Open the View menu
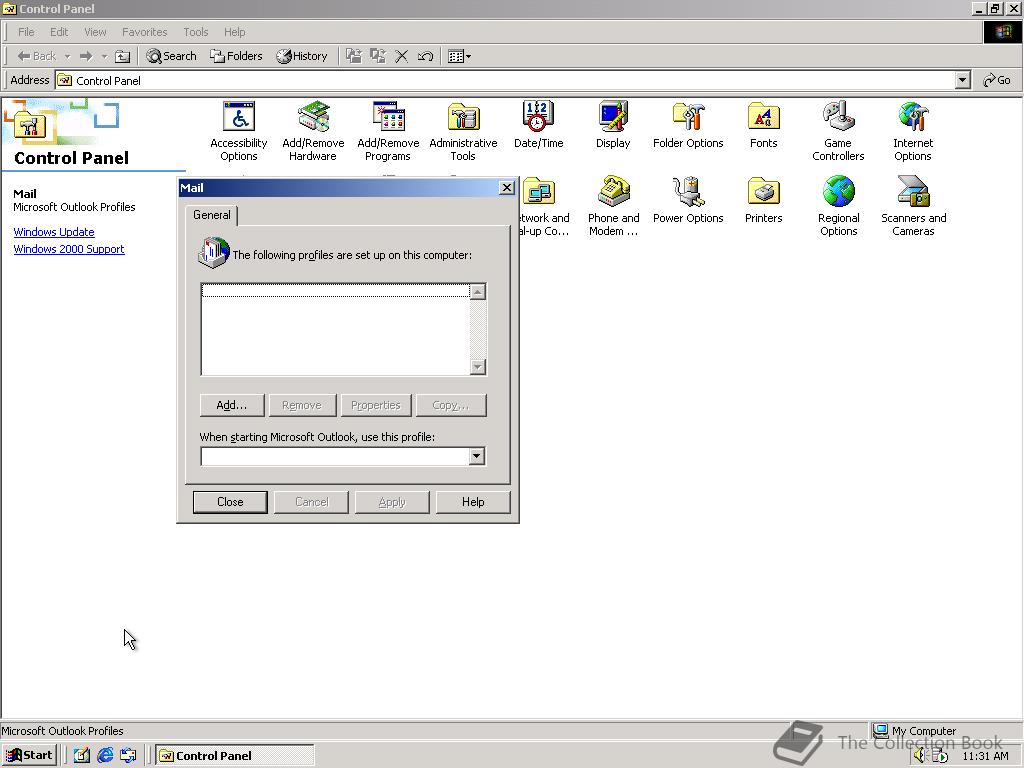The width and height of the screenshot is (1024, 768). pos(95,32)
